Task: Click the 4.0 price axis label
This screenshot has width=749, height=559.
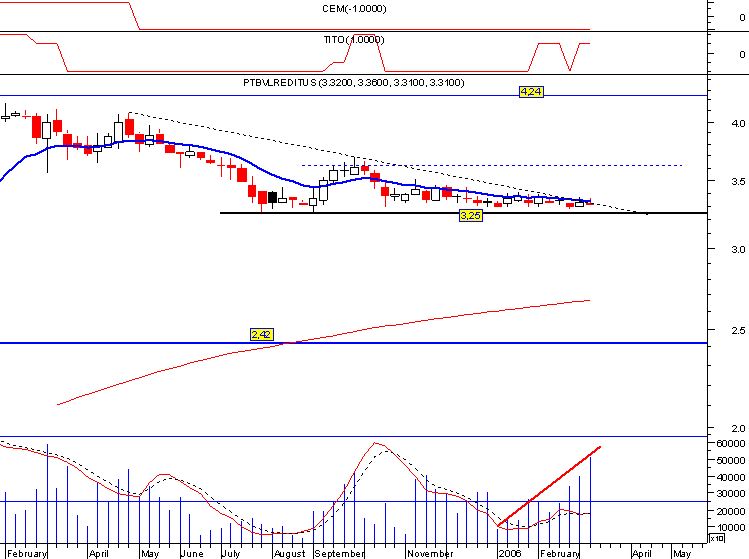Action: pos(738,124)
